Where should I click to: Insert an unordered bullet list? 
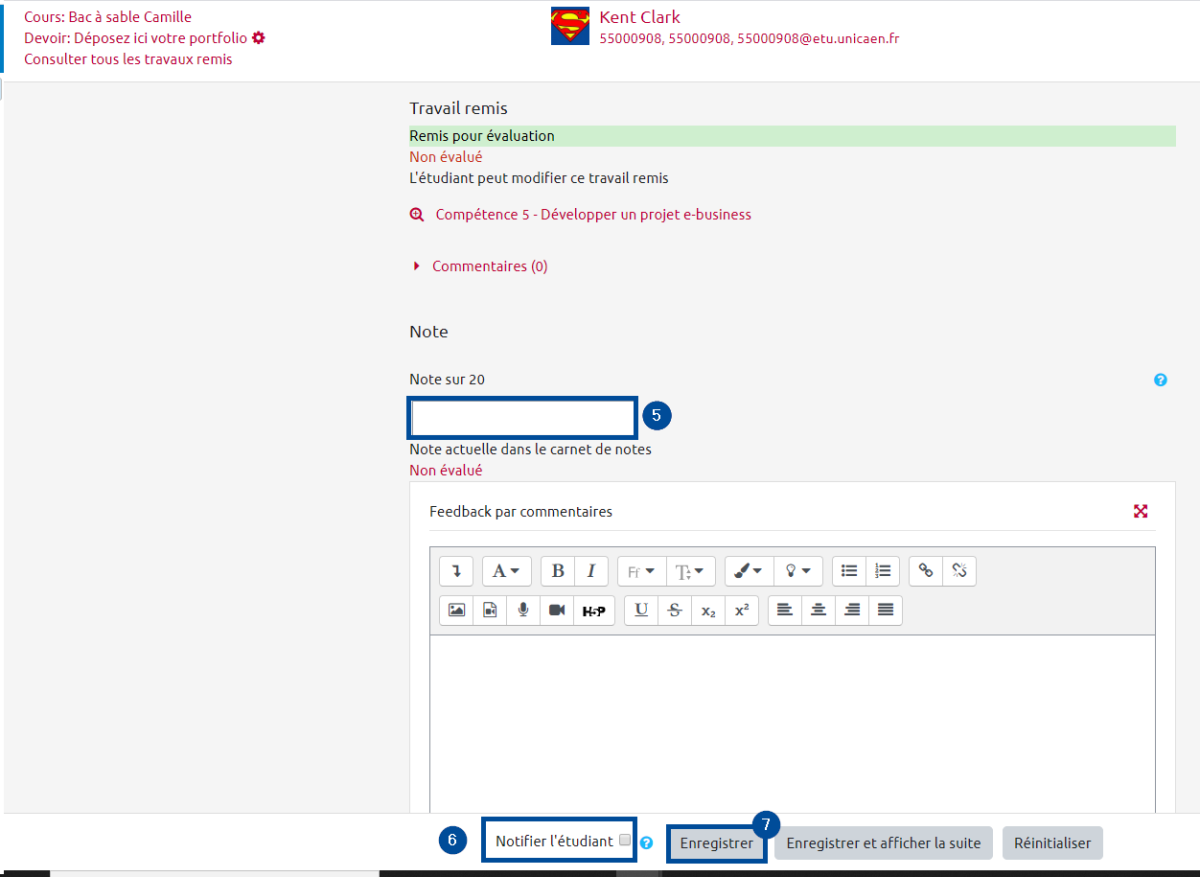point(849,571)
